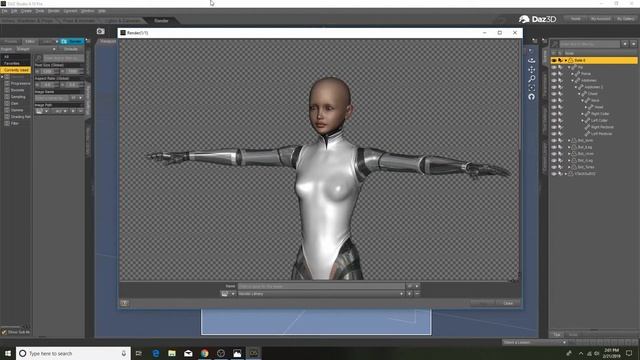The image size is (640, 360).
Task: Click the Defaults button in Render Settings
Action: [71, 49]
